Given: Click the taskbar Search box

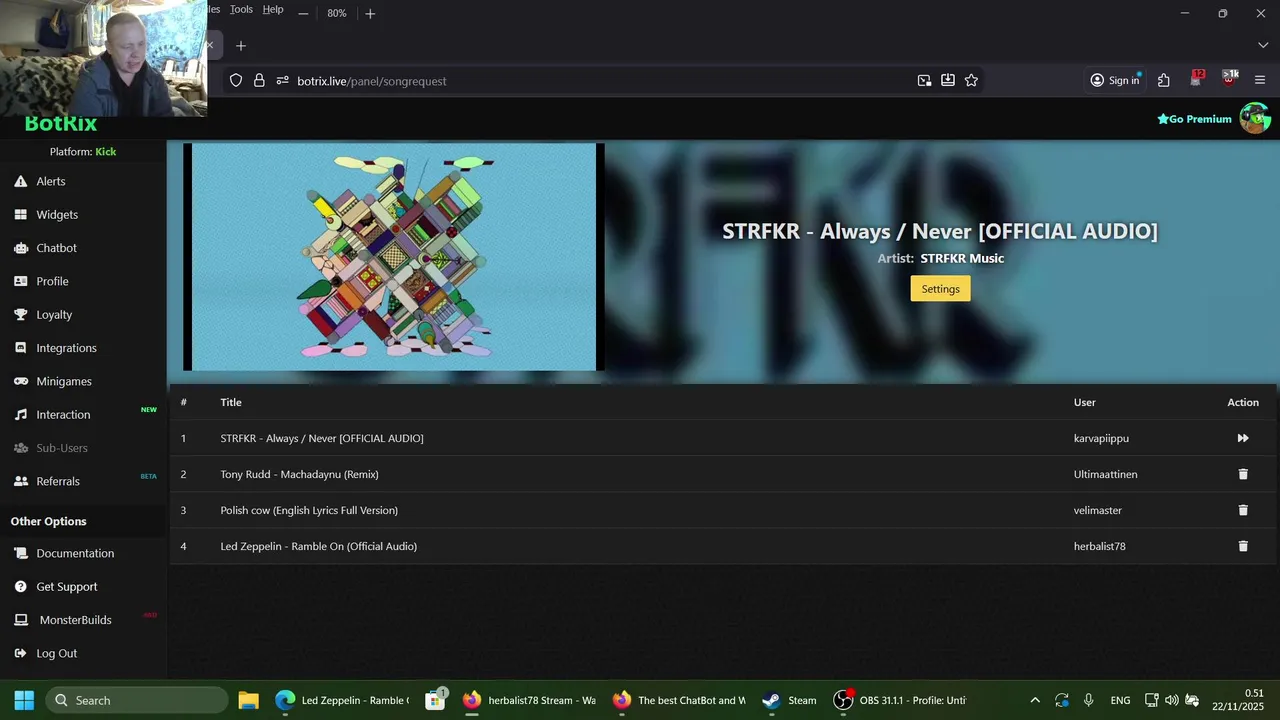Looking at the screenshot, I should (137, 700).
